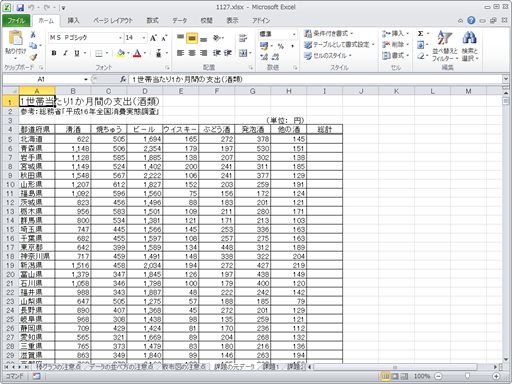Toggle Bold formatting
This screenshot has width=512, height=384.
tap(54, 53)
